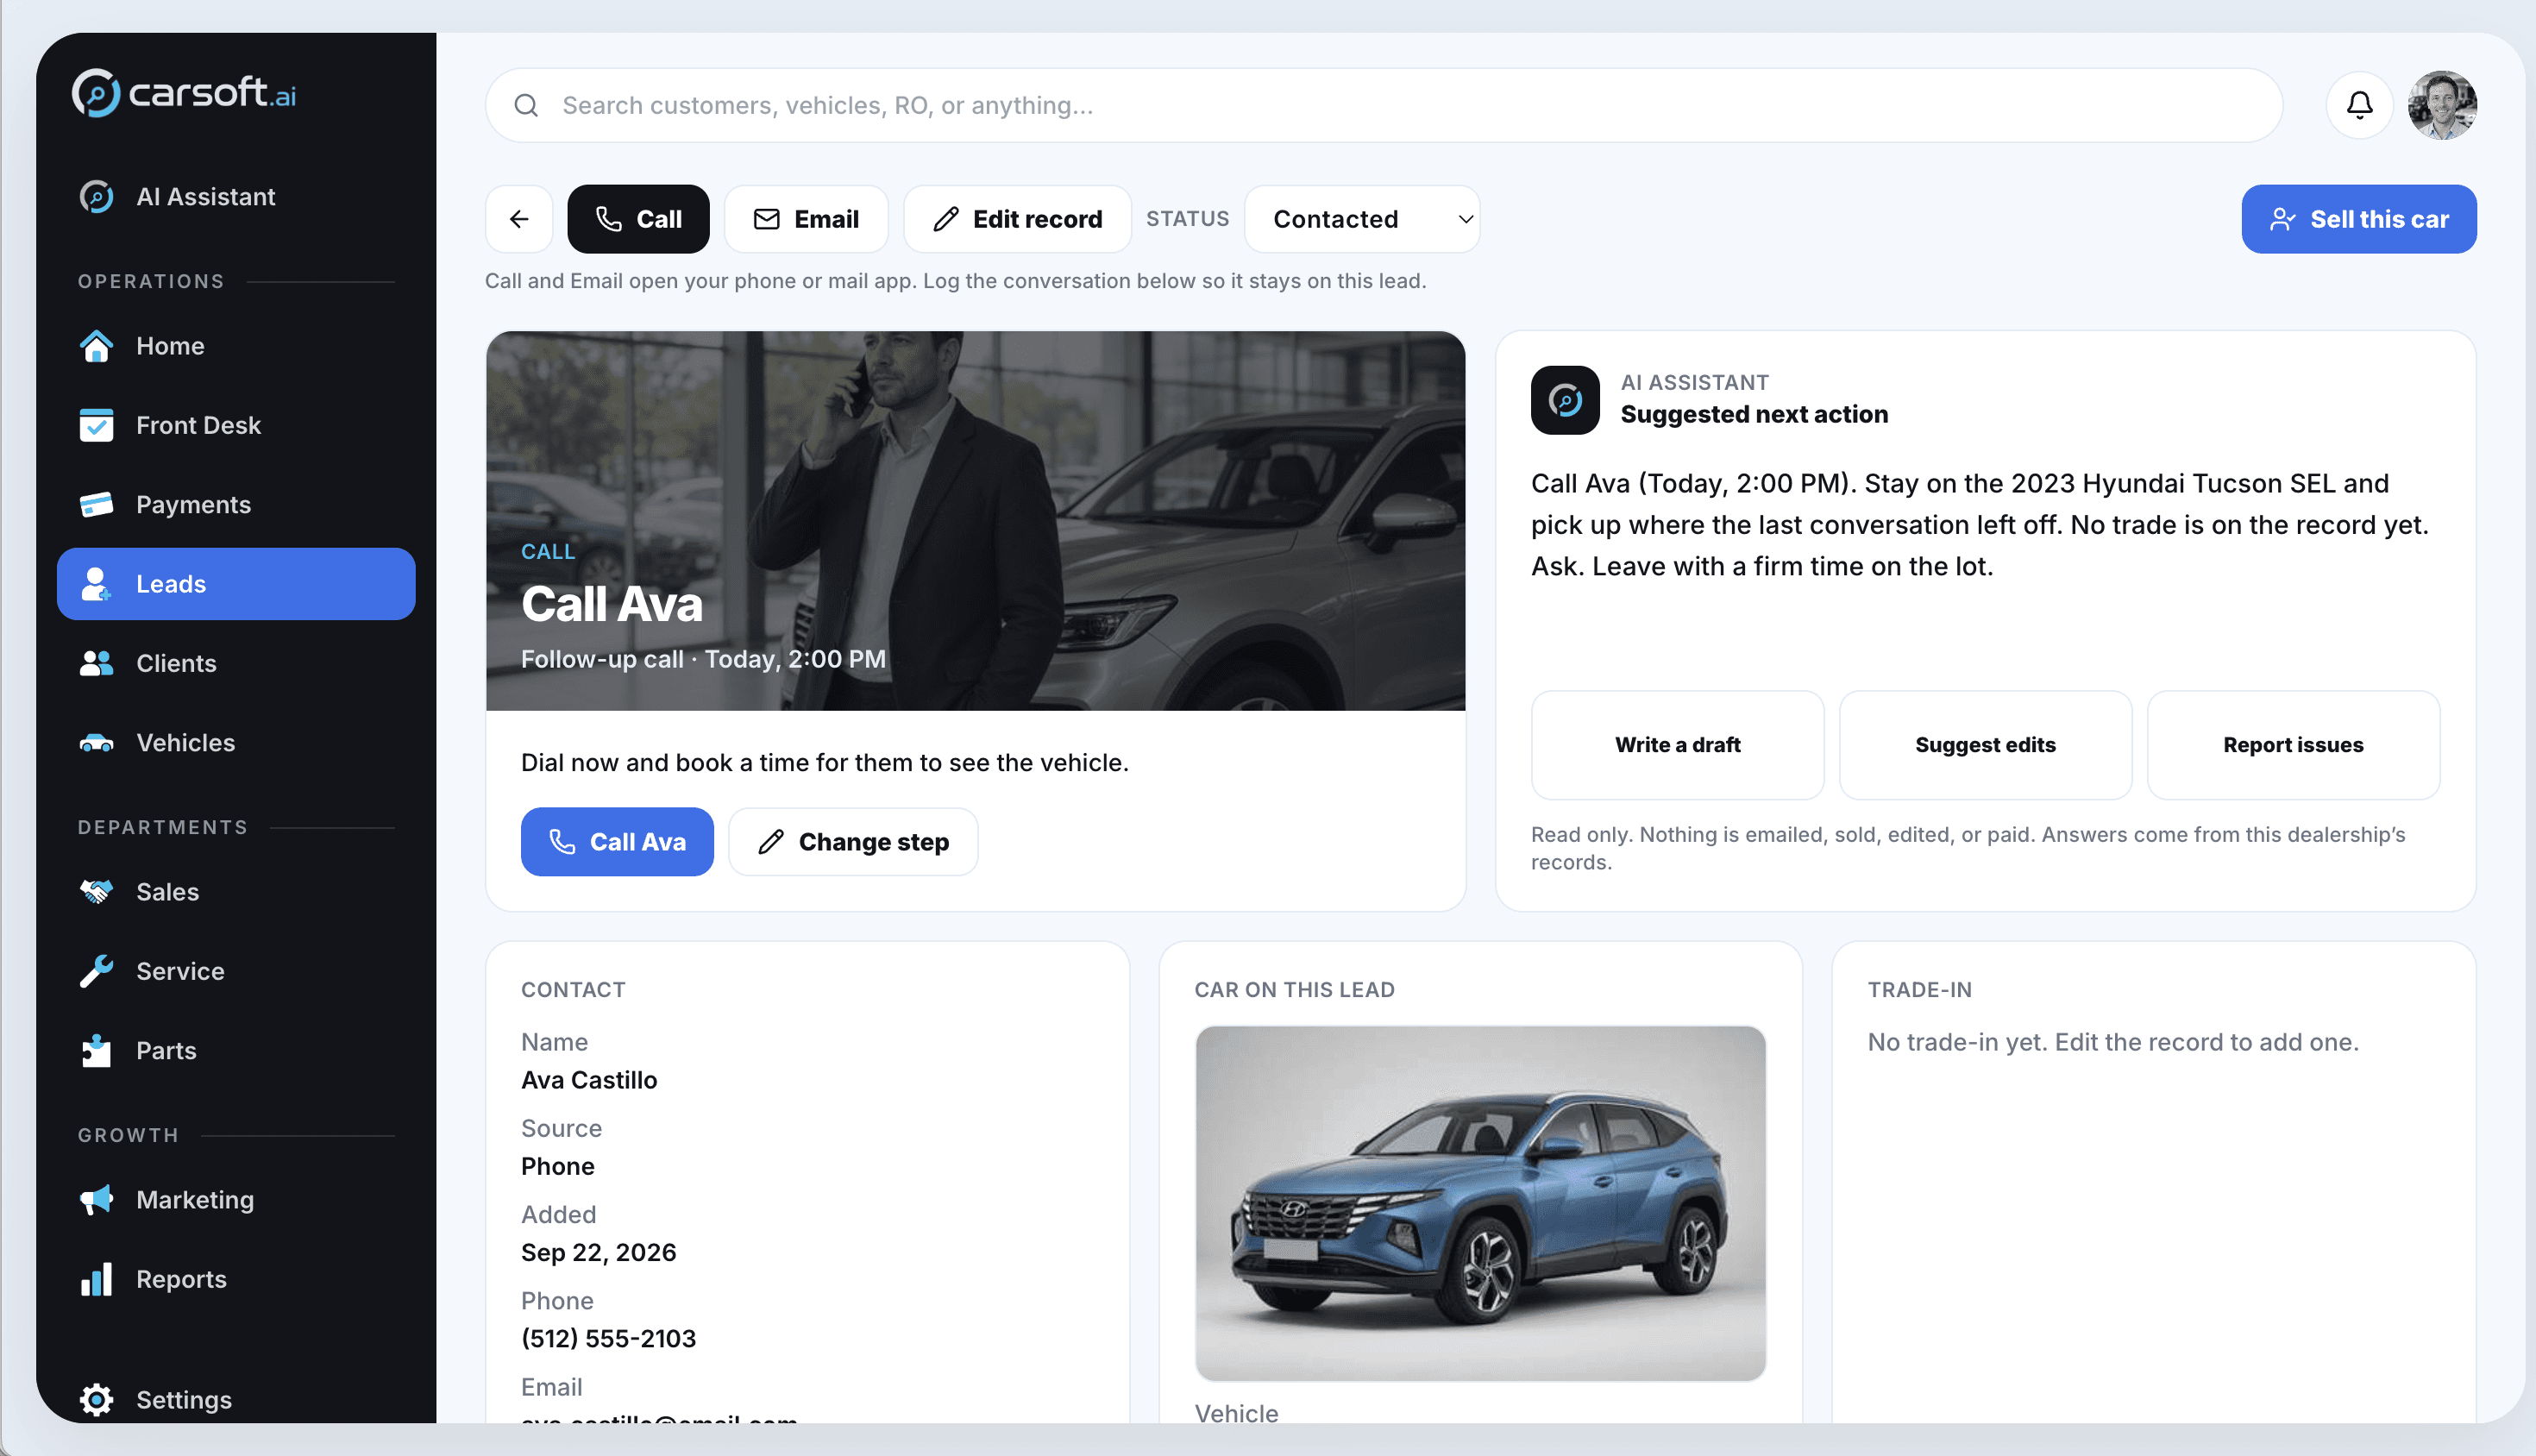This screenshot has width=2536, height=1456.
Task: Open Parts department label
Action: point(166,1051)
